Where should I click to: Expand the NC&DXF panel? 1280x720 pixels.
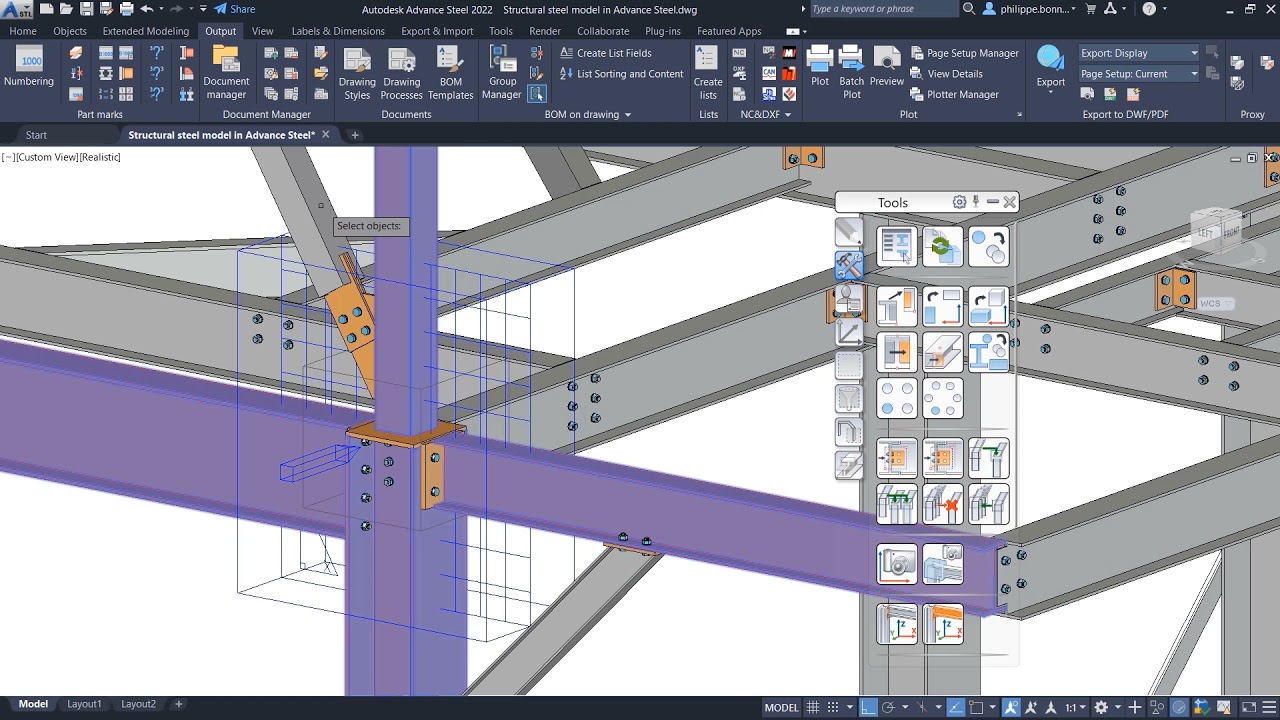click(766, 114)
